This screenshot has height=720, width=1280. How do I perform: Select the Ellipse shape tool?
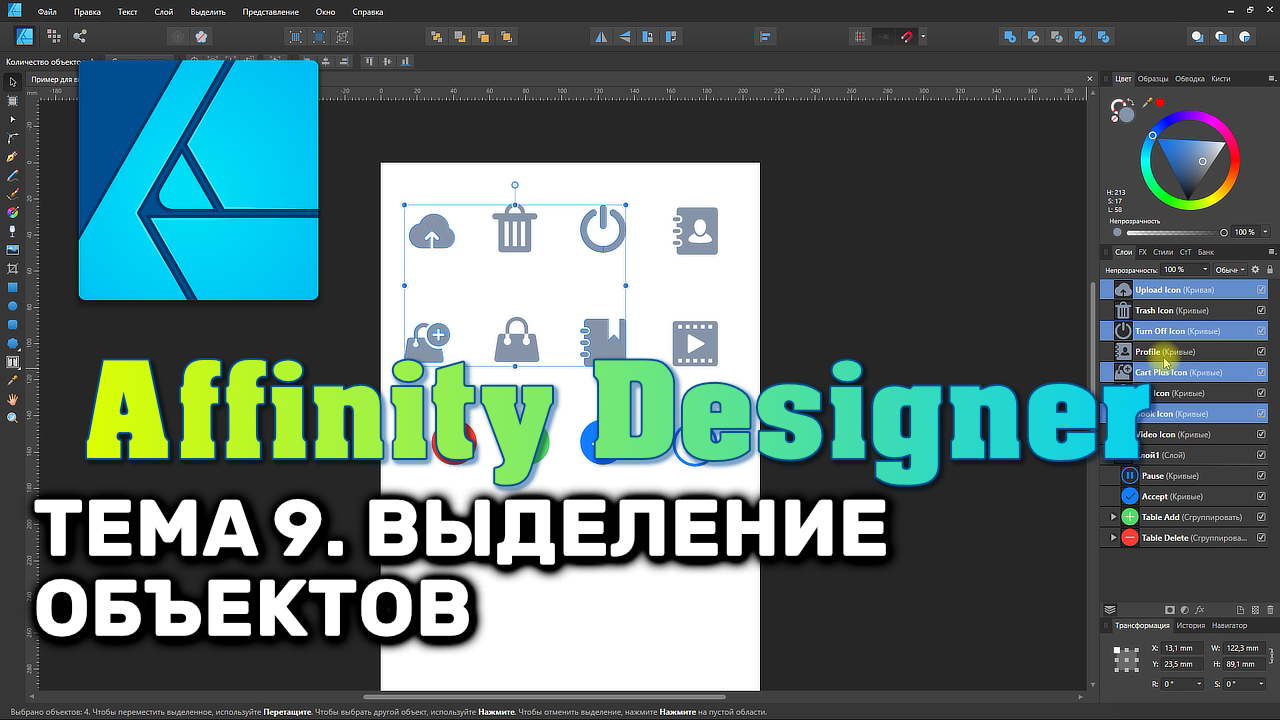coord(13,306)
